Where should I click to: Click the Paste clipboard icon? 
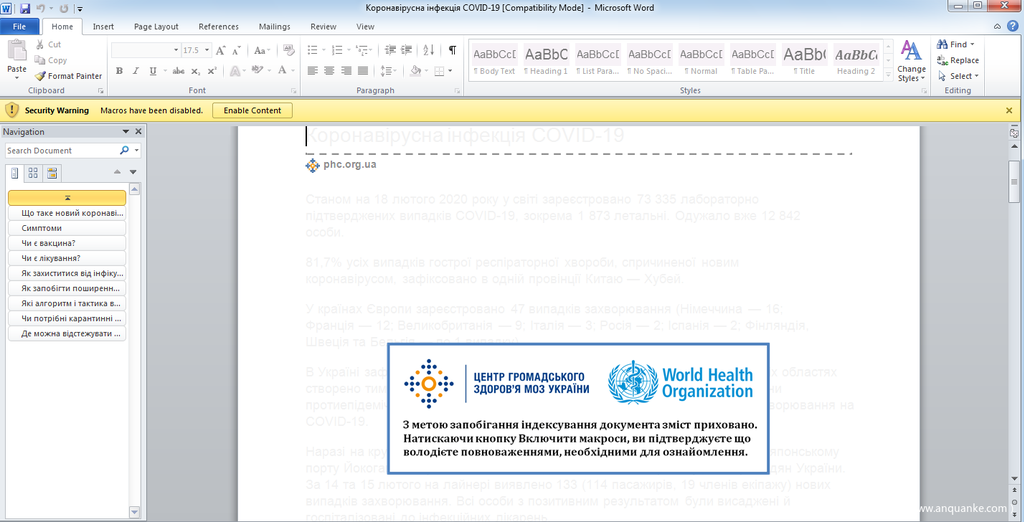coord(17,53)
